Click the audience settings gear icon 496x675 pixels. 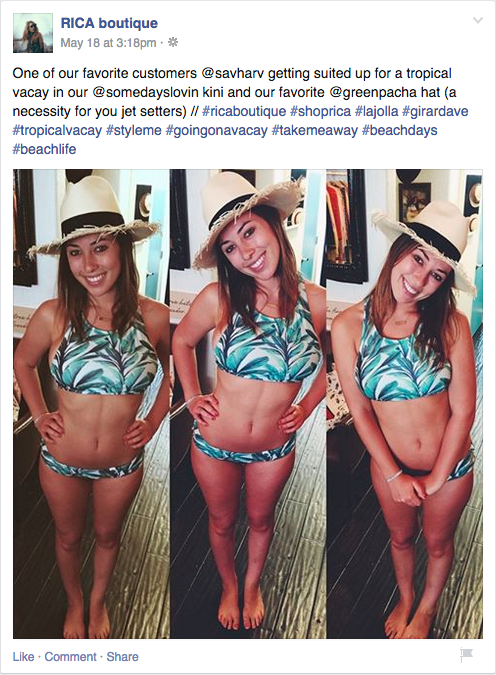pyautogui.click(x=173, y=42)
